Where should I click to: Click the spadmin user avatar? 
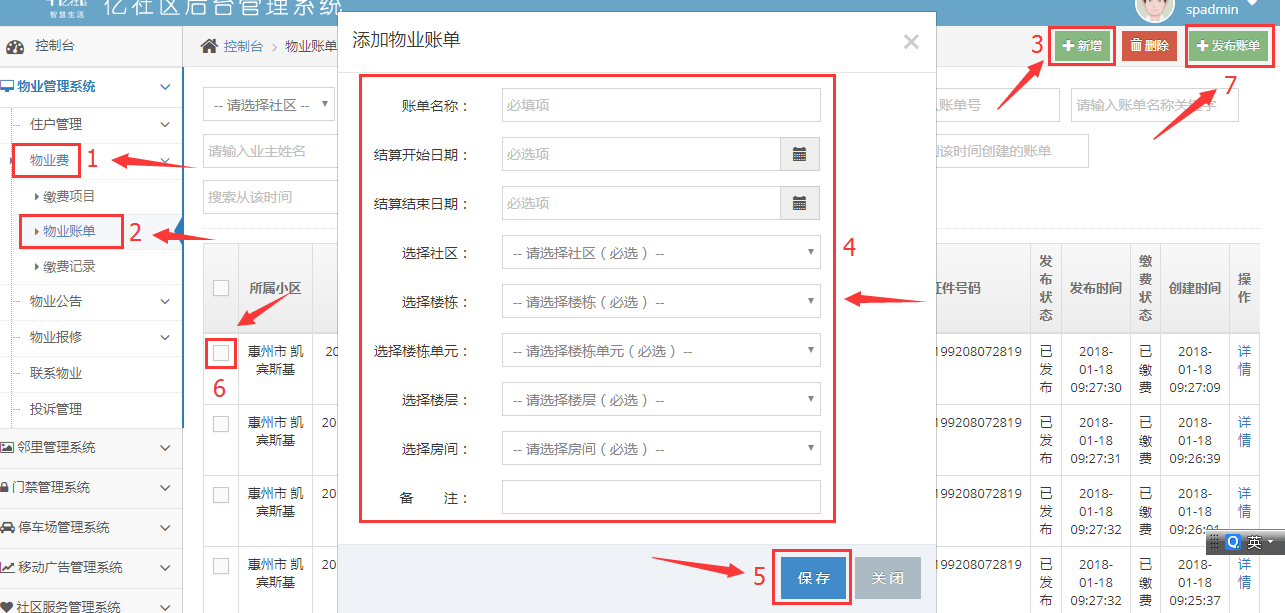[1155, 8]
